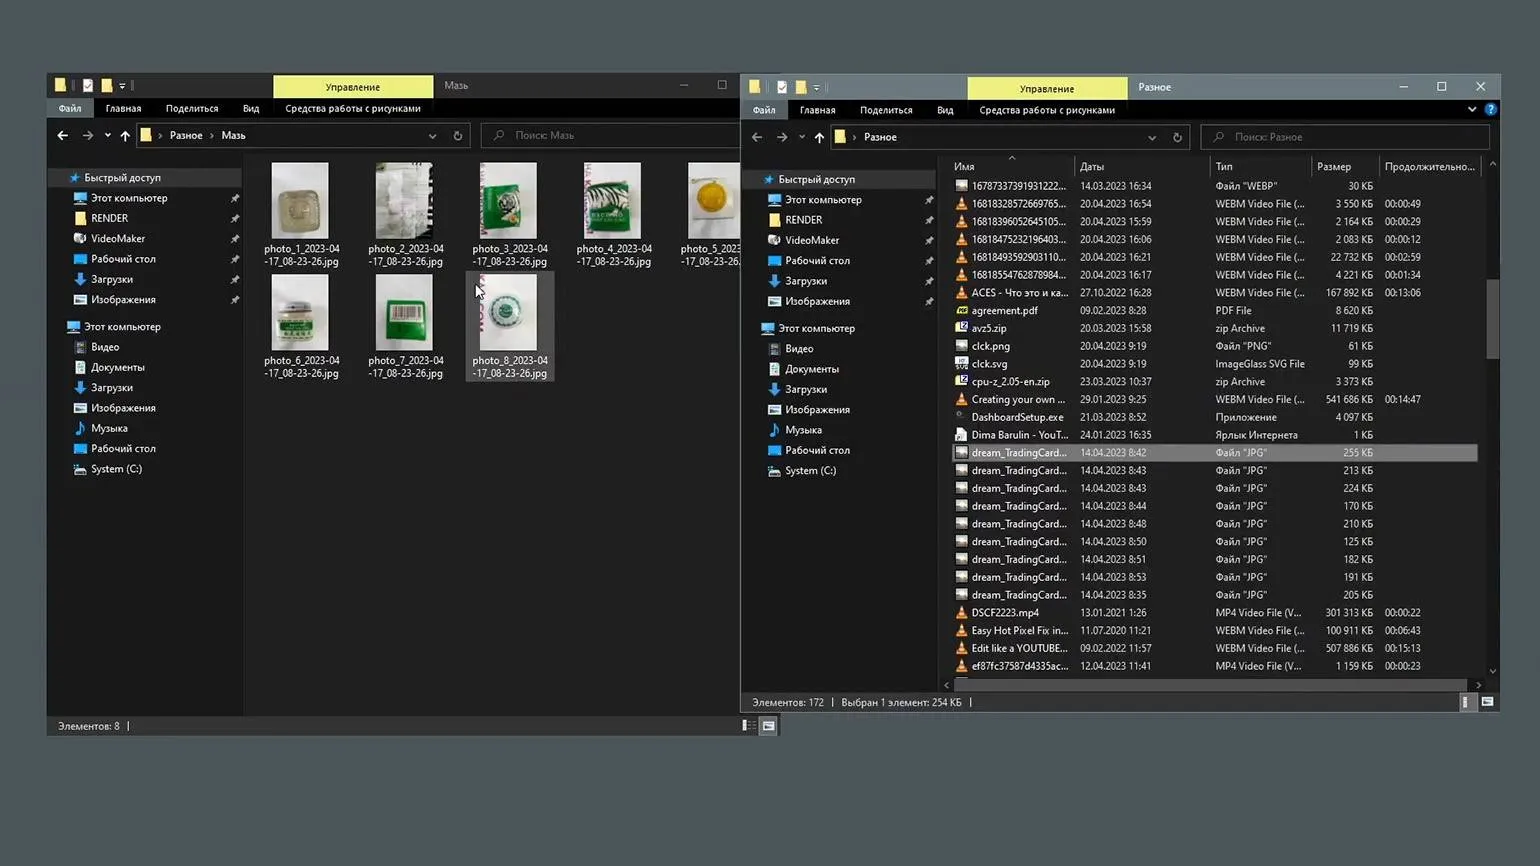1540x866 pixels.
Task: Open the Вид tab in the Мазь window
Action: coord(250,108)
